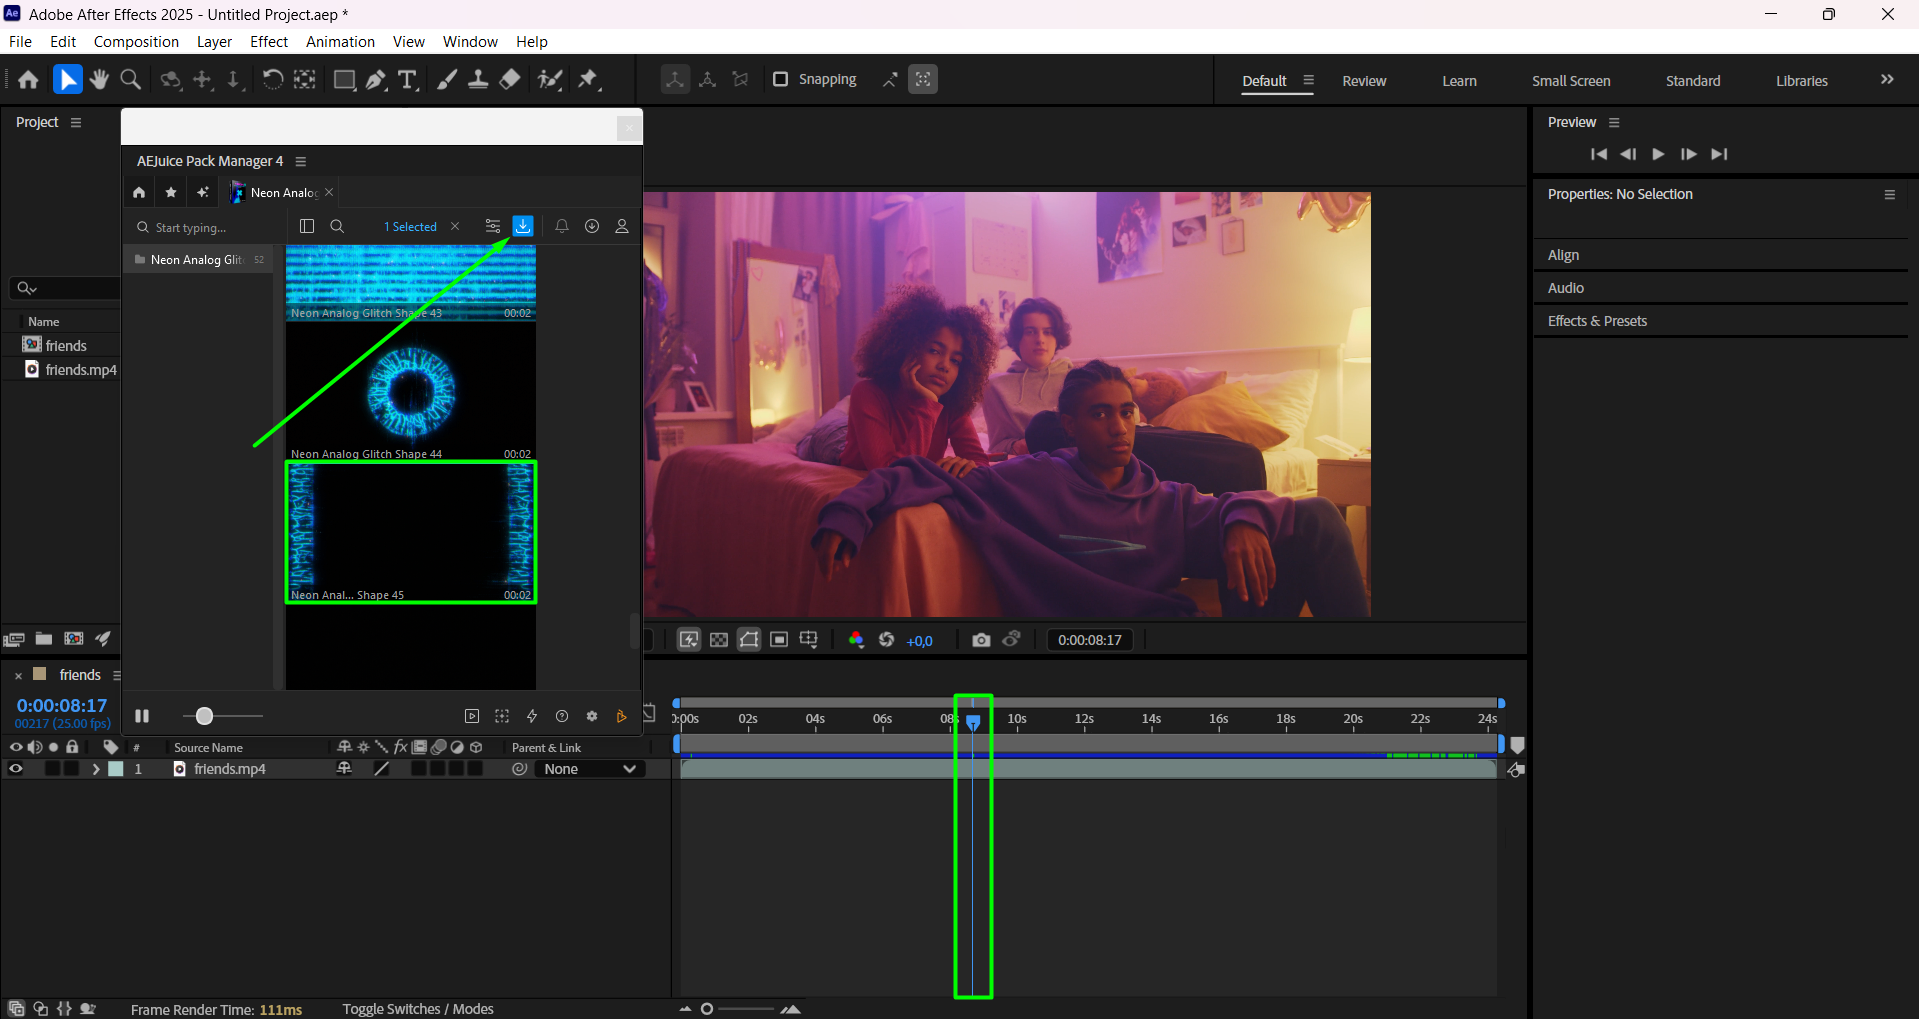The height and width of the screenshot is (1019, 1919).
Task: Switch to the Review workspace
Action: 1364,81
